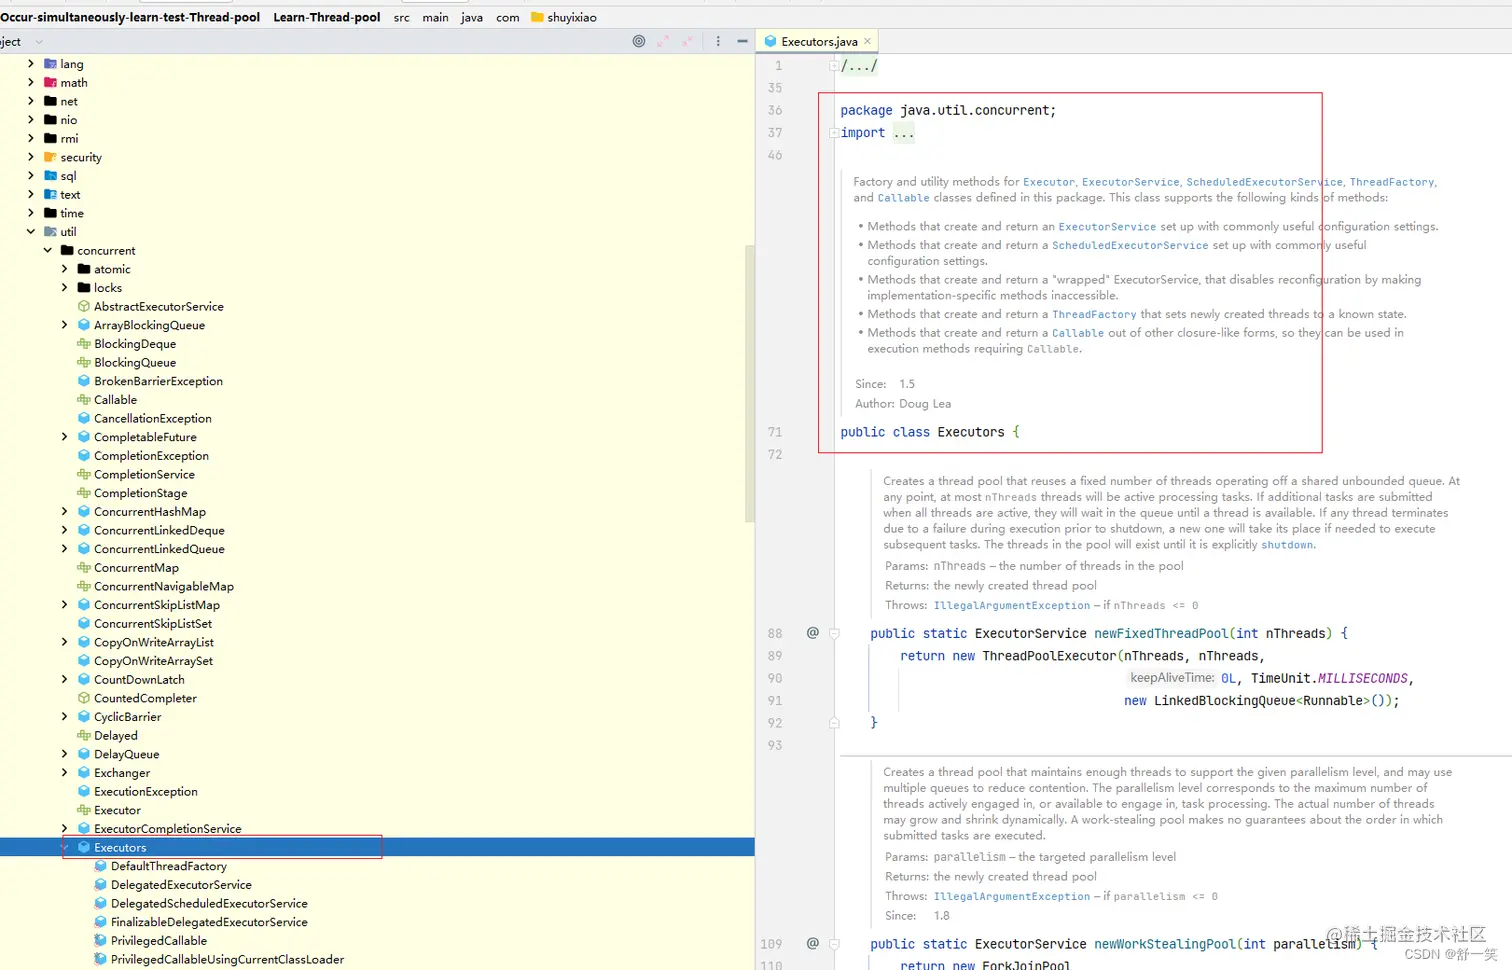Click line number 71 in gutter
Viewport: 1512px width, 970px height.
pos(775,432)
